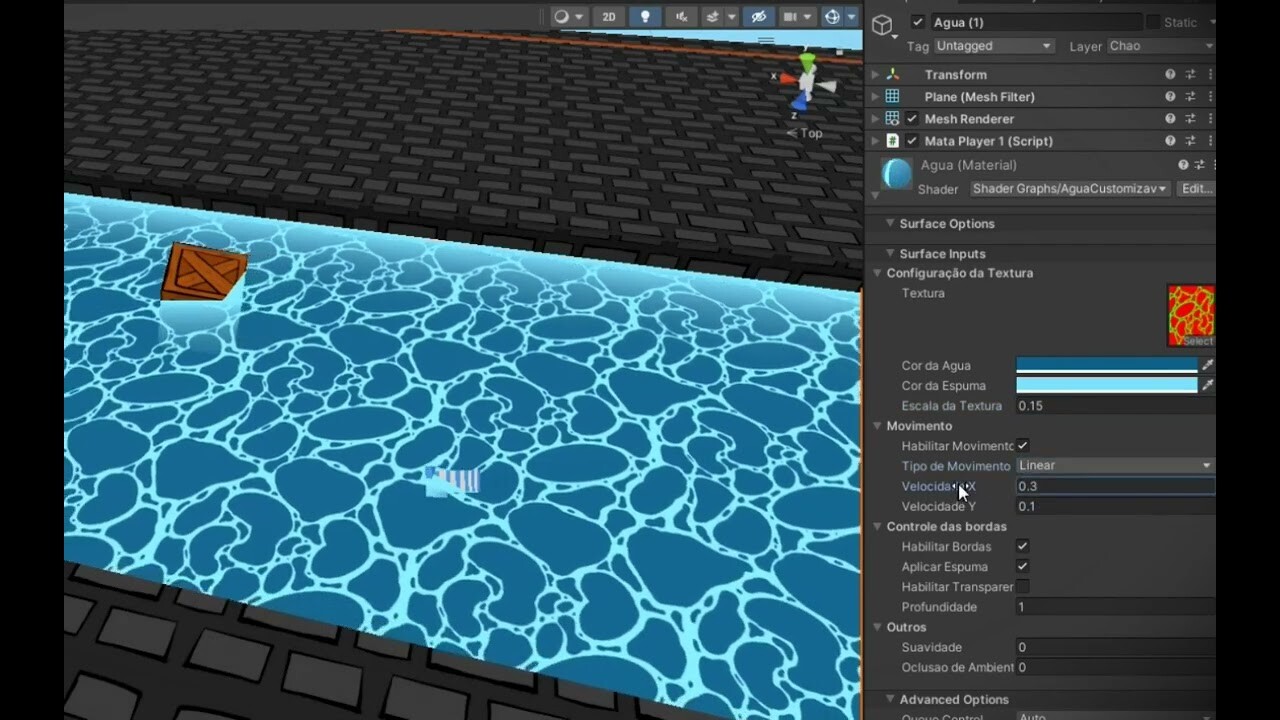Open the Tipo de Movimento dropdown
Image resolution: width=1280 pixels, height=720 pixels.
click(x=1115, y=465)
